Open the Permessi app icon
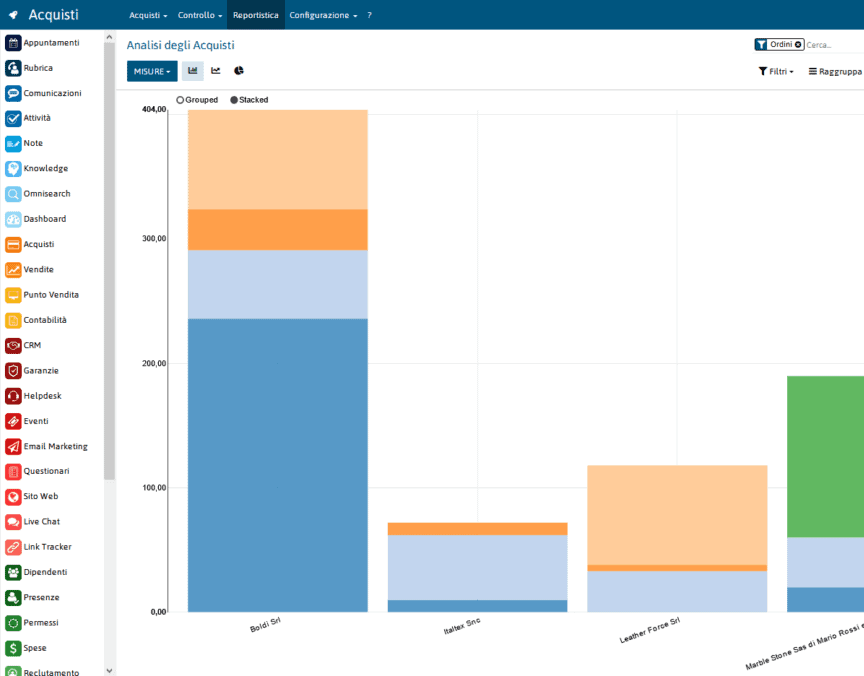Viewport: 864px width, 676px height. [x=13, y=623]
